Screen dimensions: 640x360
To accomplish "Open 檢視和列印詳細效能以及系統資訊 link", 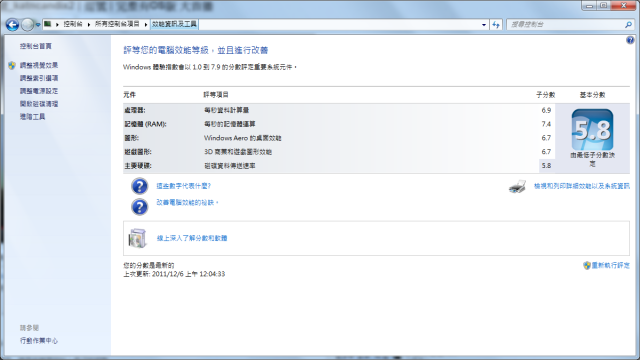I will (x=582, y=186).
